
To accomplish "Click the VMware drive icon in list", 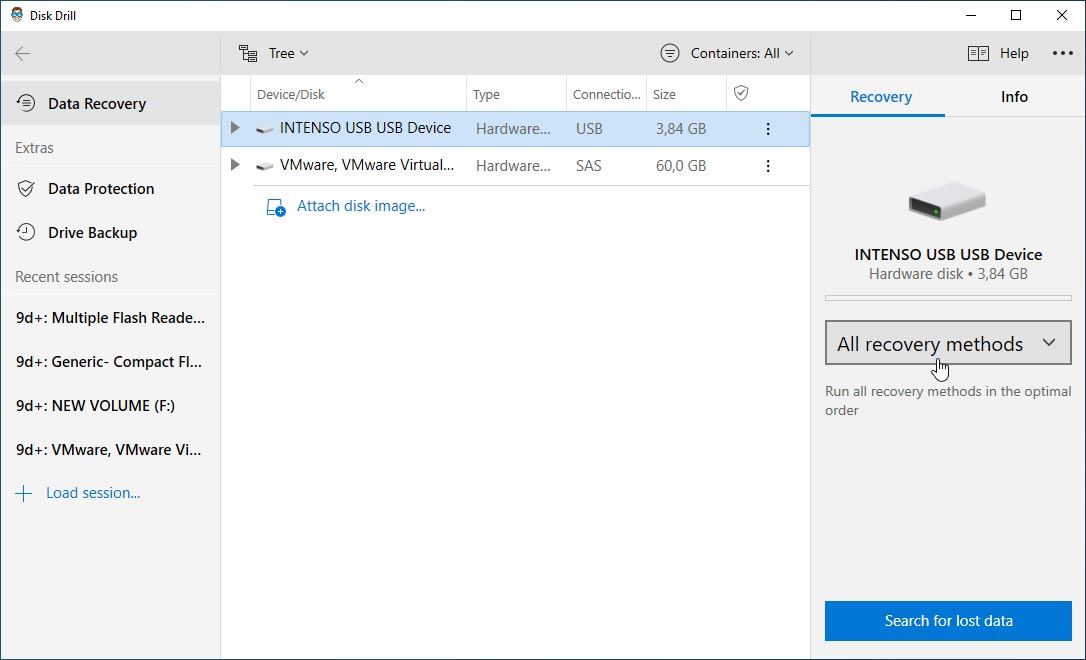I will 264,166.
